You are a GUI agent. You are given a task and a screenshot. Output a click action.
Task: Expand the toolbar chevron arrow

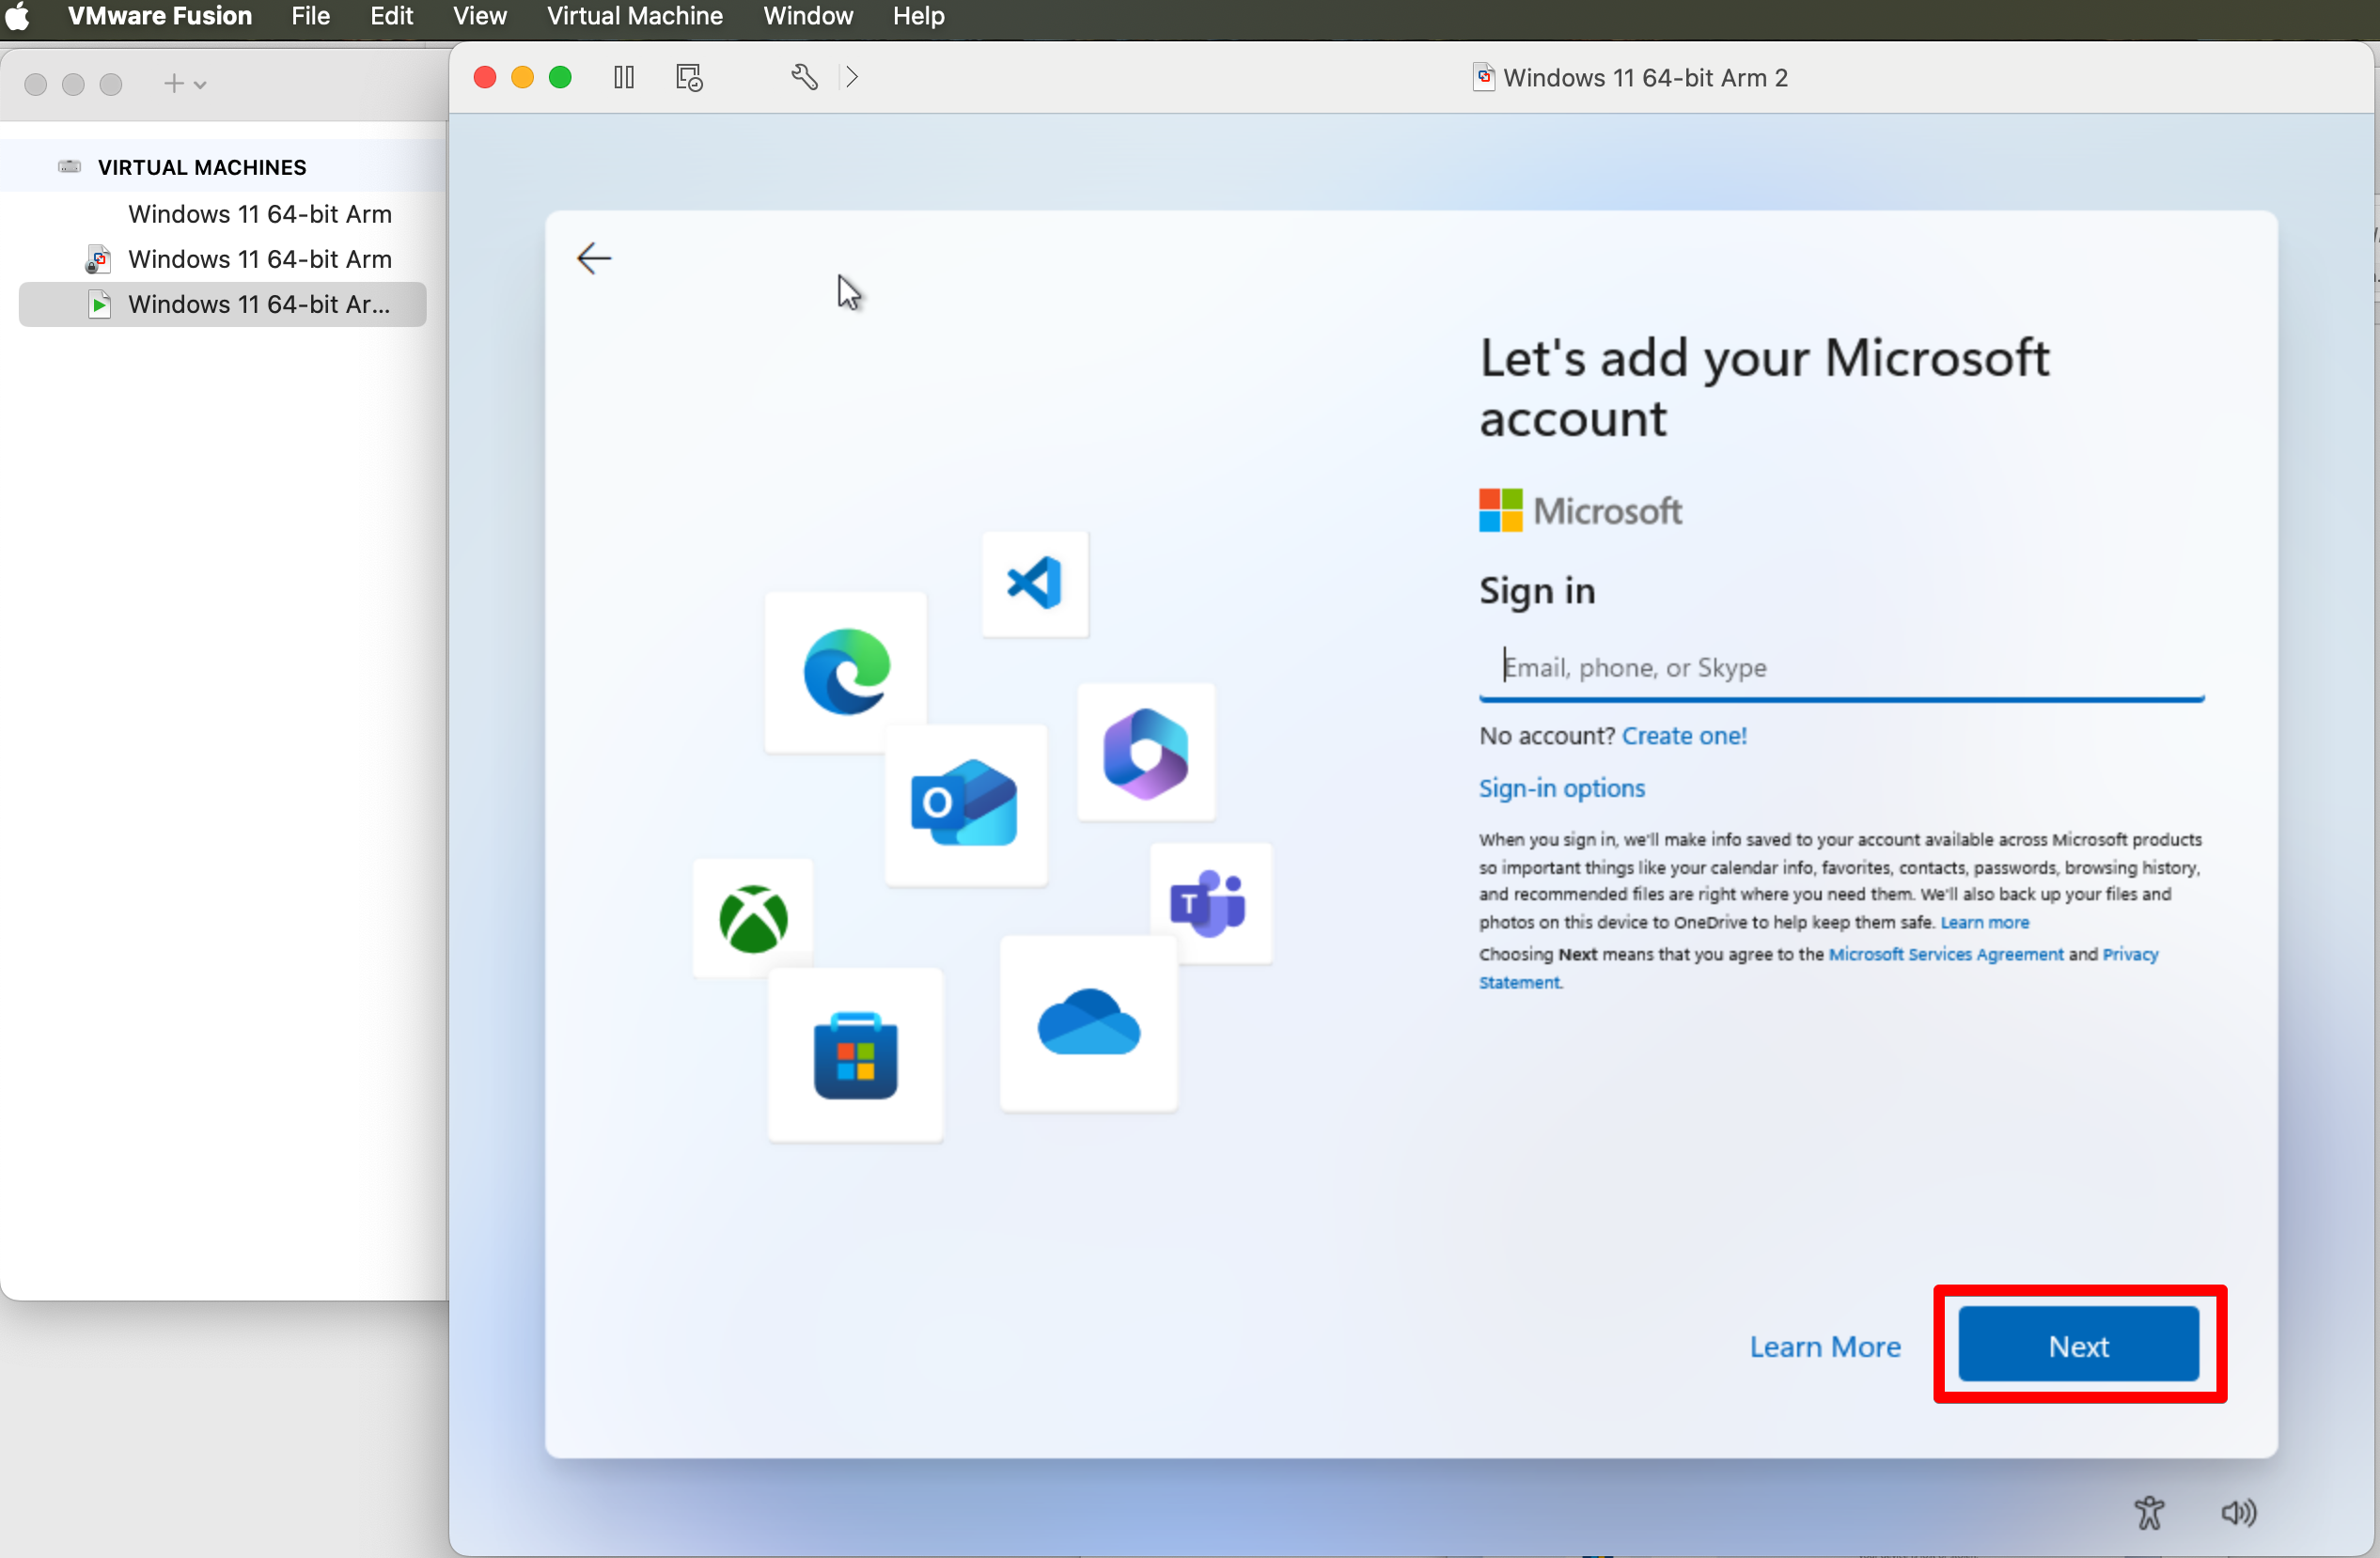pyautogui.click(x=852, y=77)
